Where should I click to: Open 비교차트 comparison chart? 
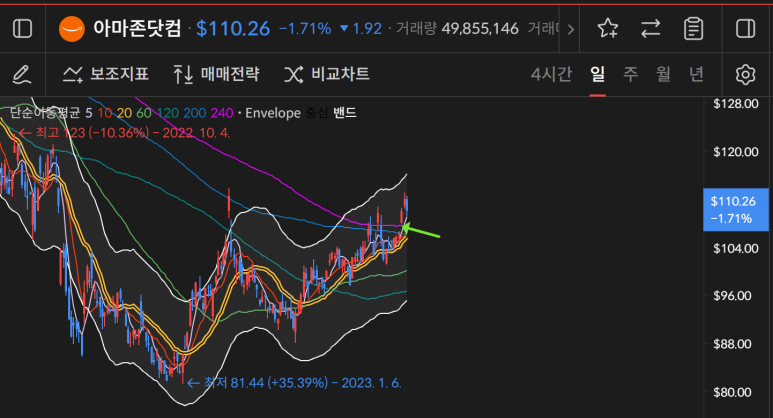coord(327,74)
